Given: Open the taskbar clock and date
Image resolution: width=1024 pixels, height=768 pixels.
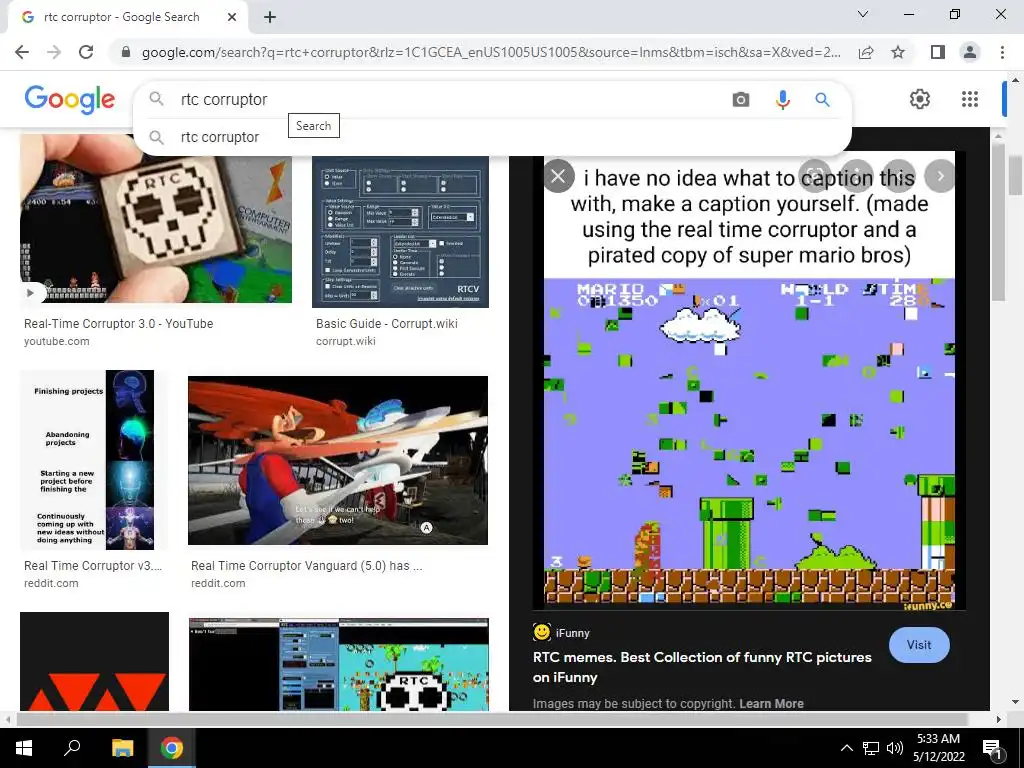Looking at the screenshot, I should pyautogui.click(x=938, y=748).
